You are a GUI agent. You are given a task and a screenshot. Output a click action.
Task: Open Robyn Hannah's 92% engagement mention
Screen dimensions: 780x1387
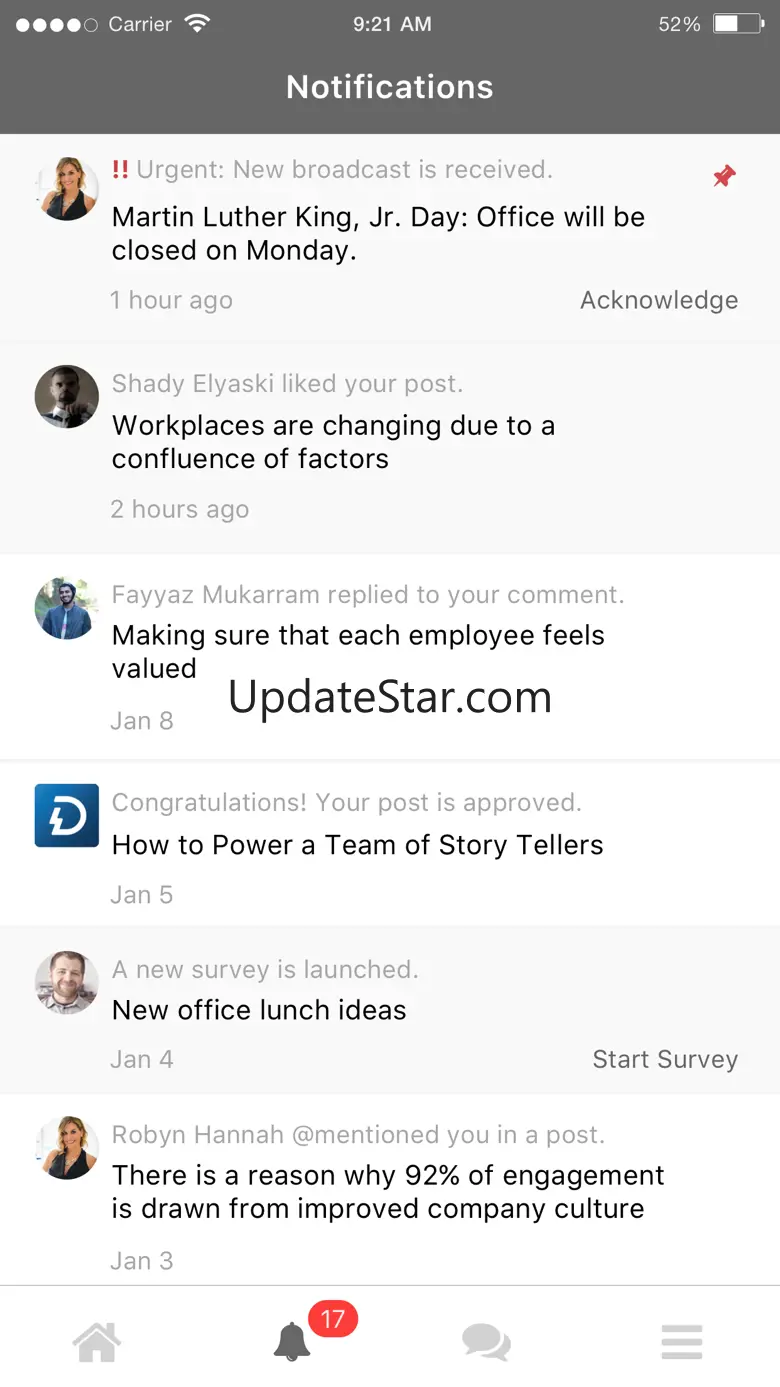(x=388, y=1191)
